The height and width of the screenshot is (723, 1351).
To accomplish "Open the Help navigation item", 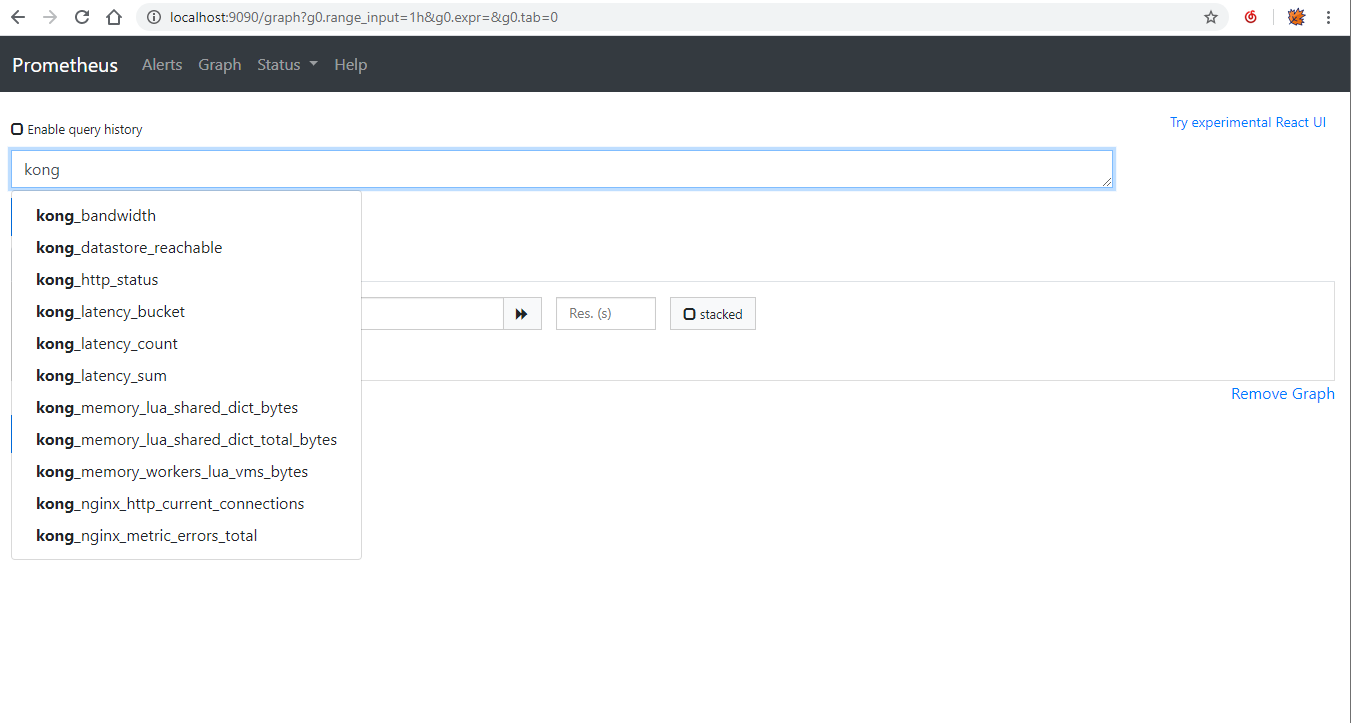I will point(351,64).
